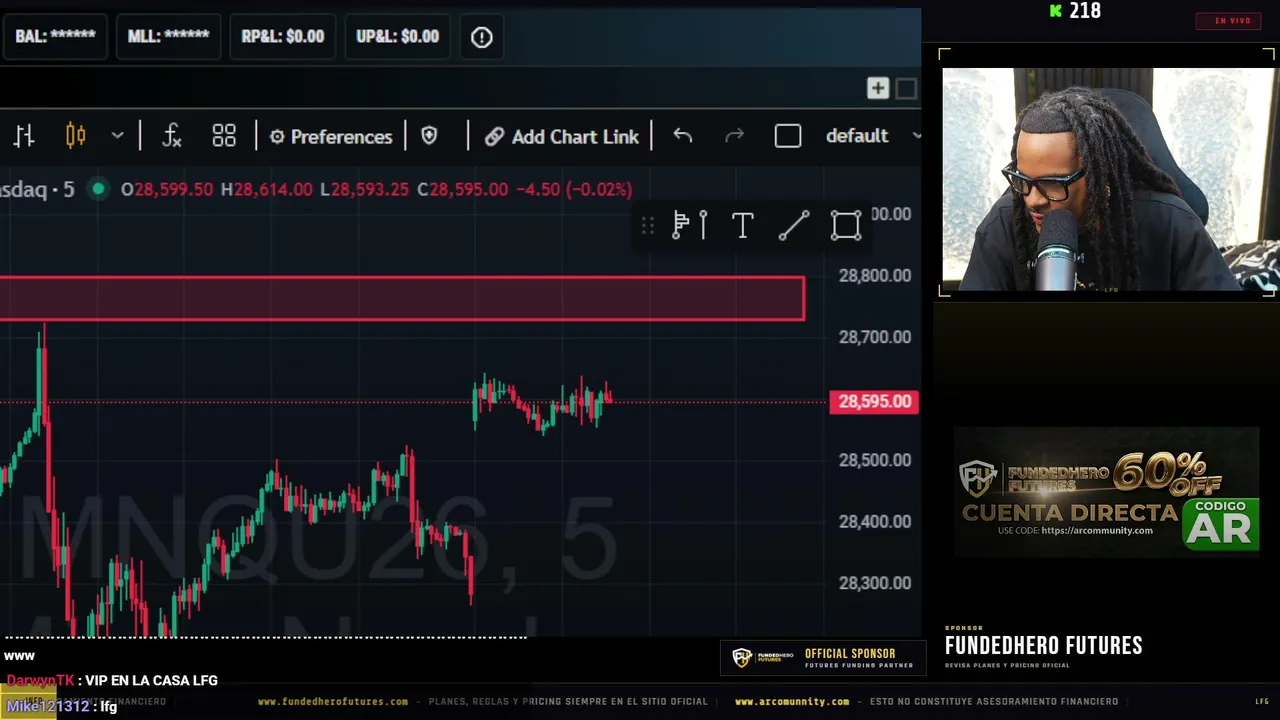Click the Nasdaq 5 symbol label

(37, 189)
